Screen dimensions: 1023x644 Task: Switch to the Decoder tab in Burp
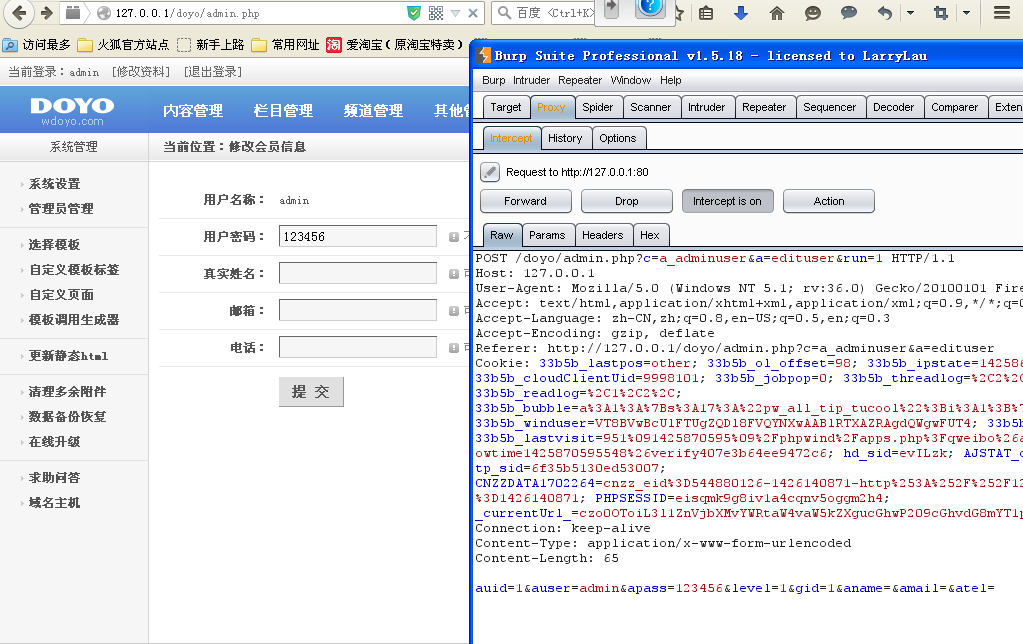point(893,107)
